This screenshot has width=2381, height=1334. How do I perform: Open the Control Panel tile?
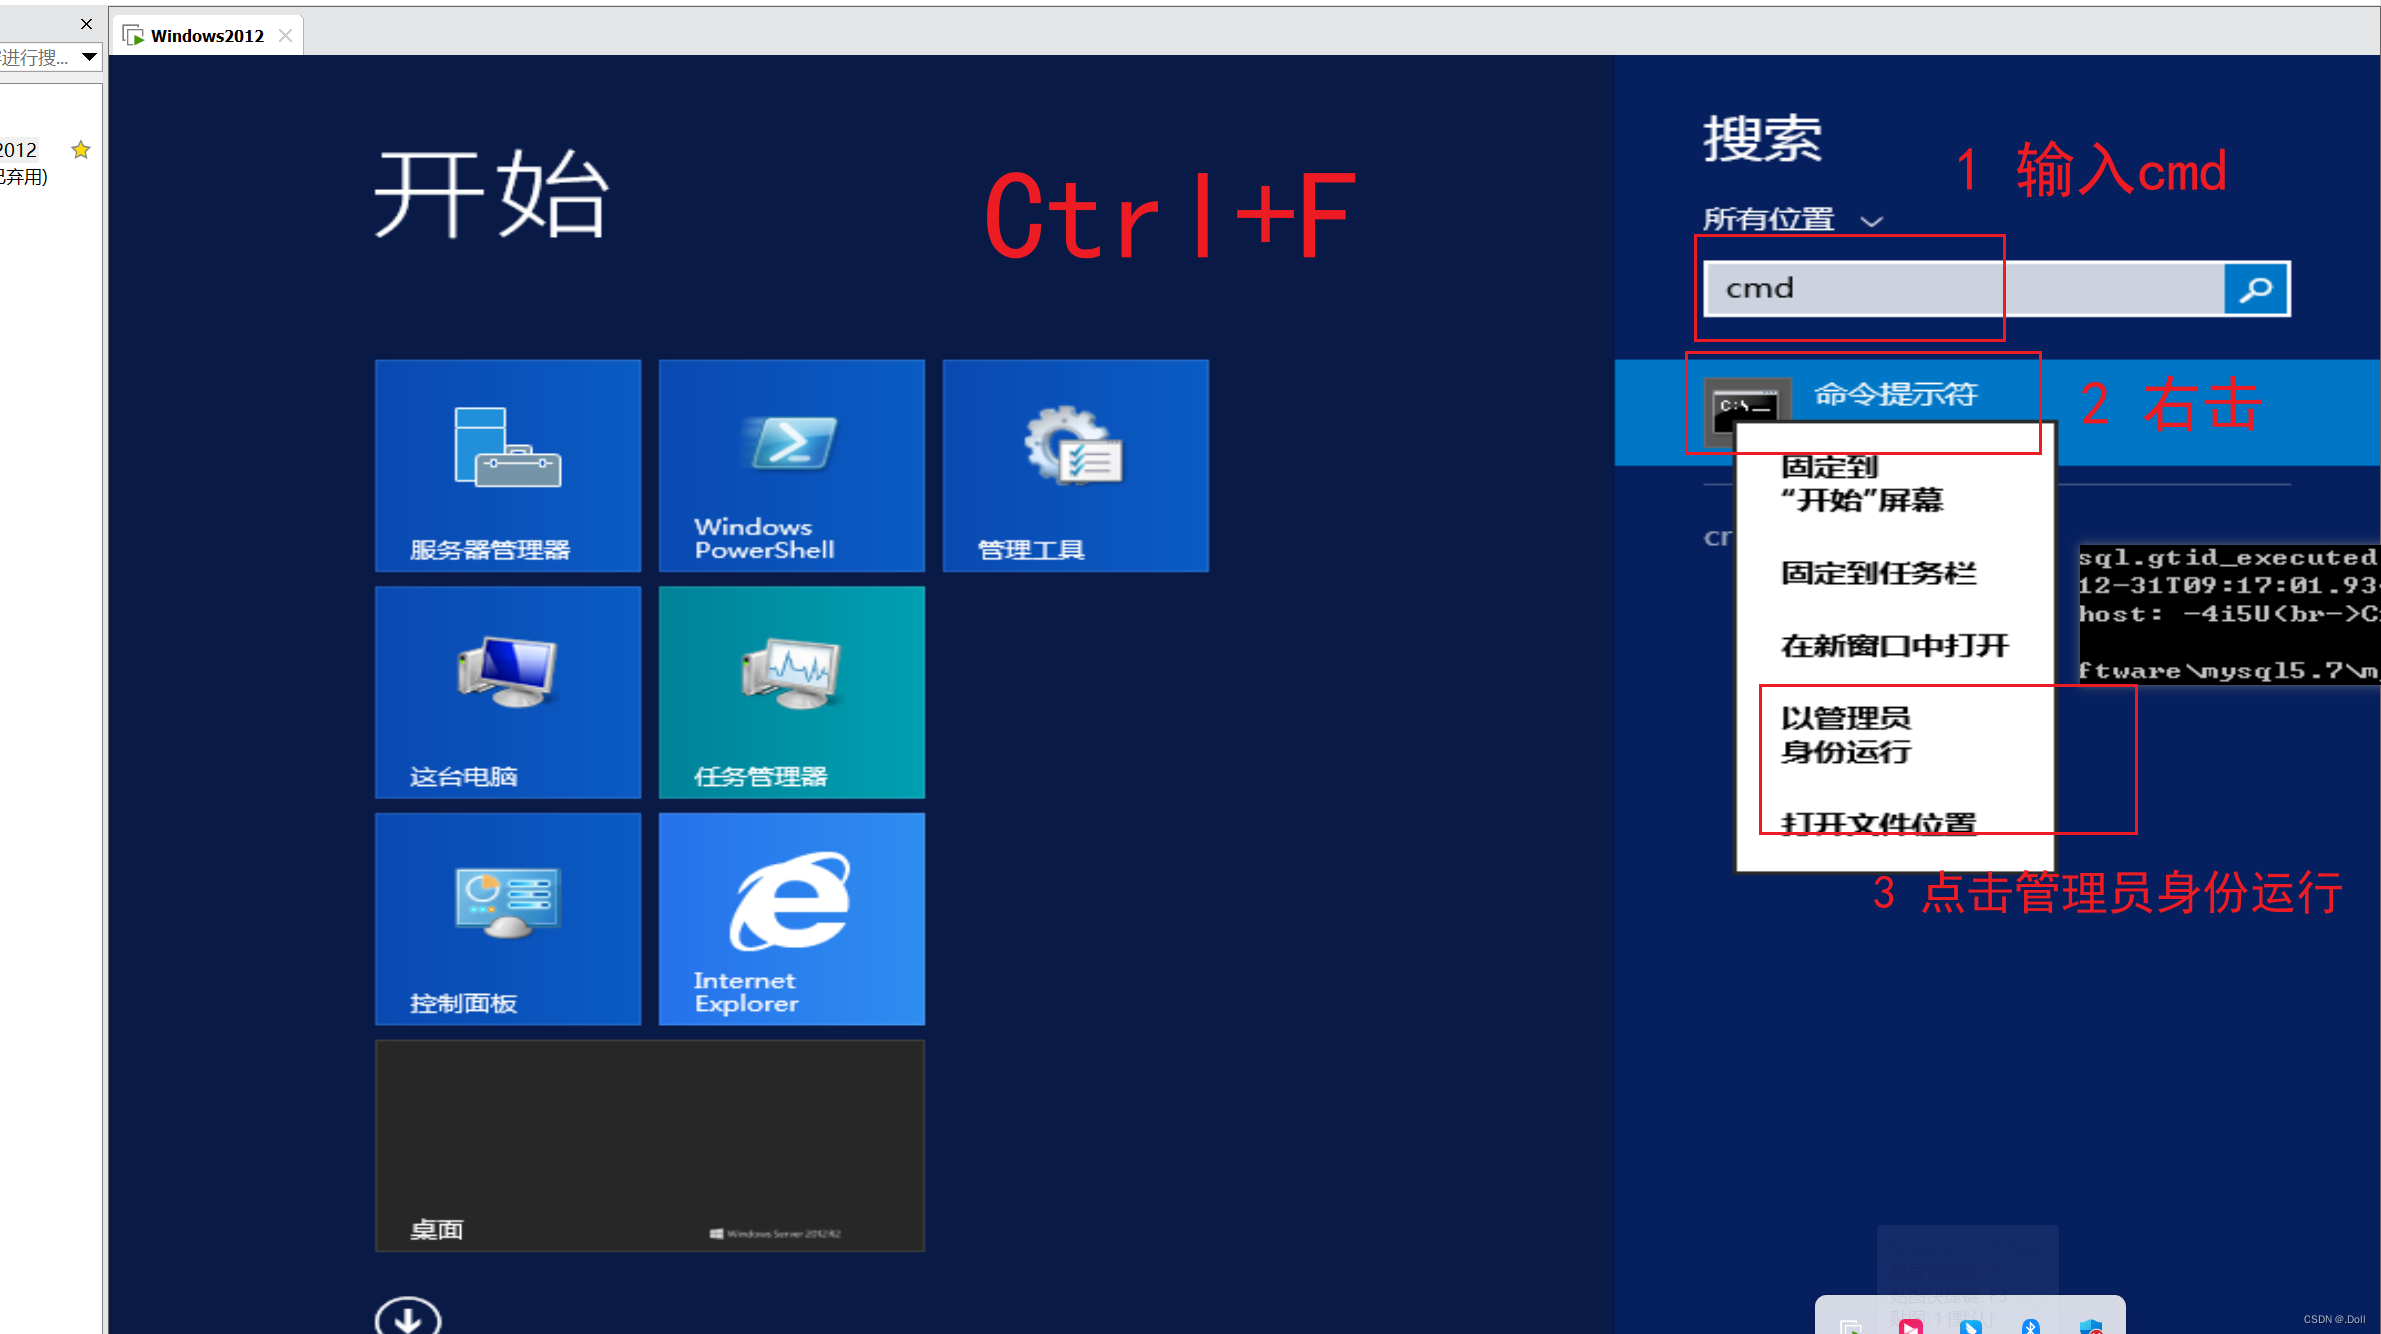pyautogui.click(x=507, y=918)
